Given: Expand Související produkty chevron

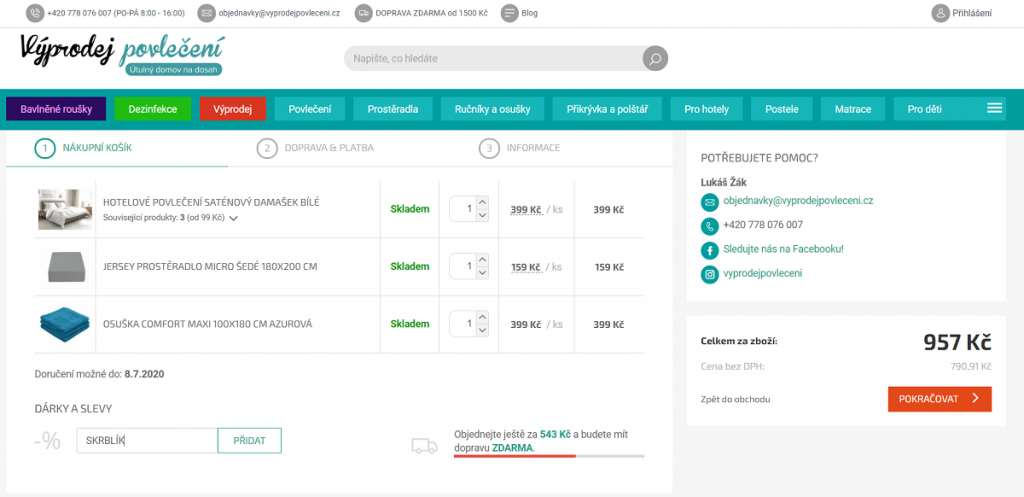Looking at the screenshot, I should pyautogui.click(x=233, y=219).
